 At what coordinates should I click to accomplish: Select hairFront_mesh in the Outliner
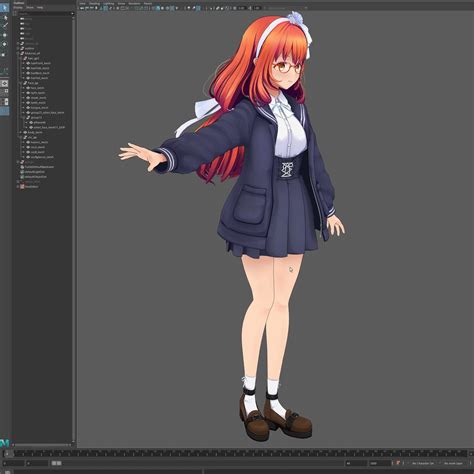[41, 63]
